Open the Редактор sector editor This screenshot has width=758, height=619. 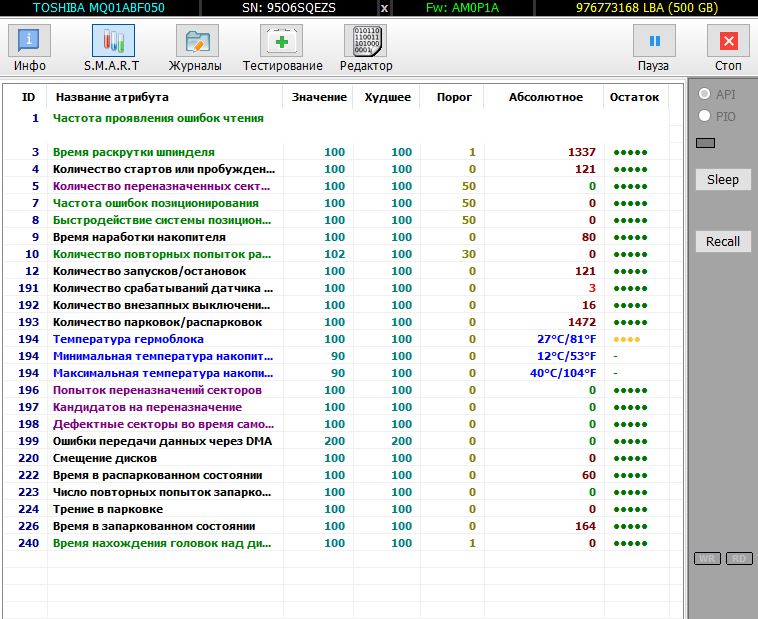[366, 48]
